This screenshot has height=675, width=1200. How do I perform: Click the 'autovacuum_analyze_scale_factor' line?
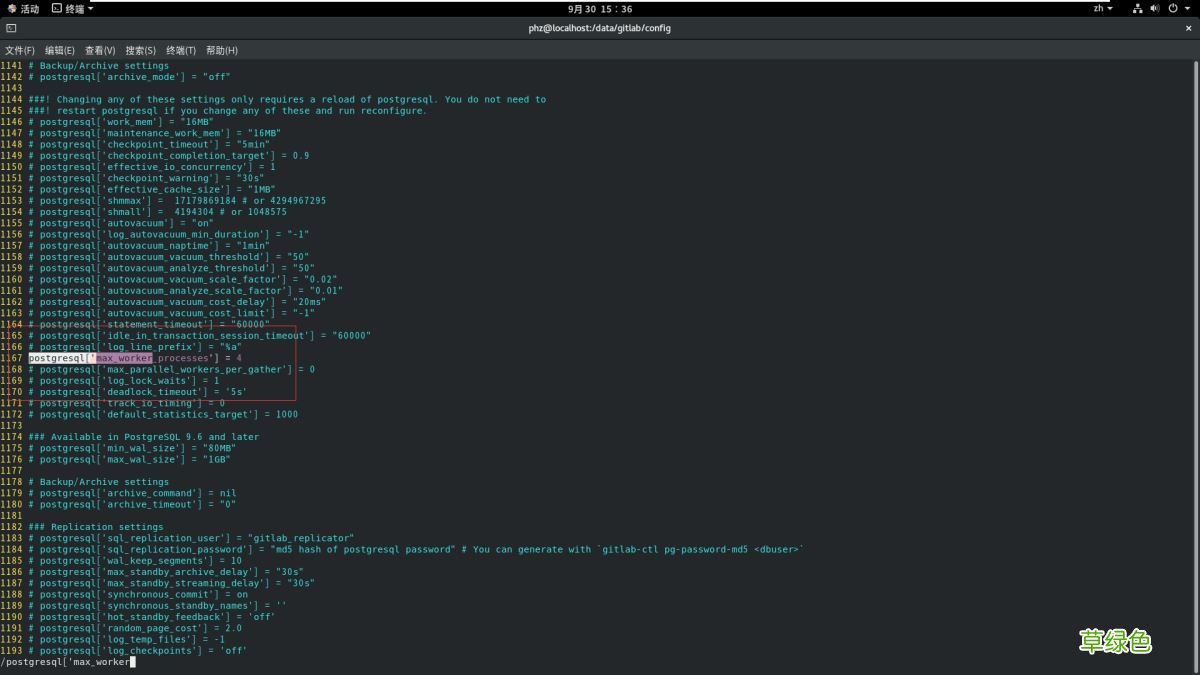pyautogui.click(x=186, y=291)
